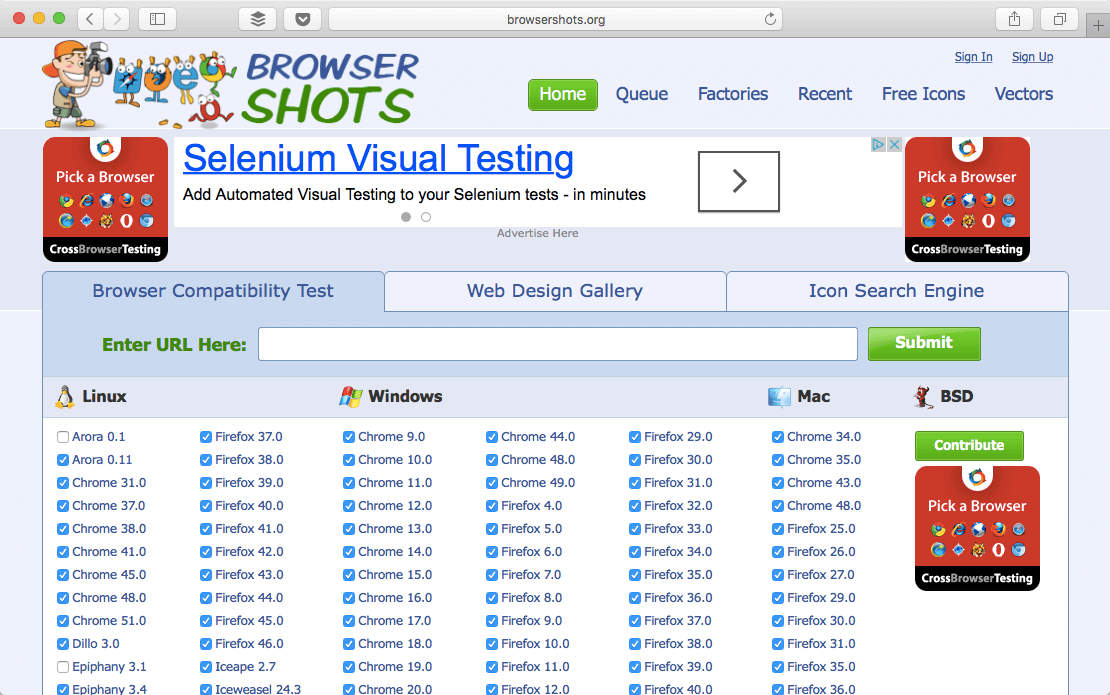Open top-right CrossBrowserTesting banner ad
The width and height of the screenshot is (1110, 695).
coord(967,200)
